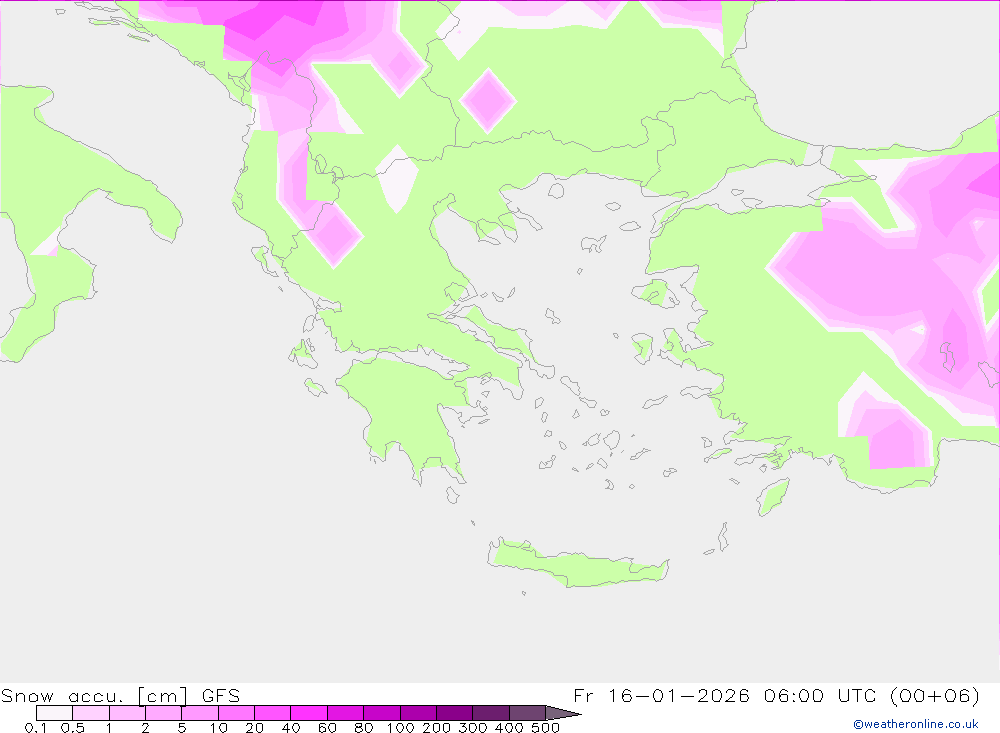Viewport: 1000px width, 733px height.
Task: Select the 0.5–1 cm legend color box
Action: click(x=91, y=713)
